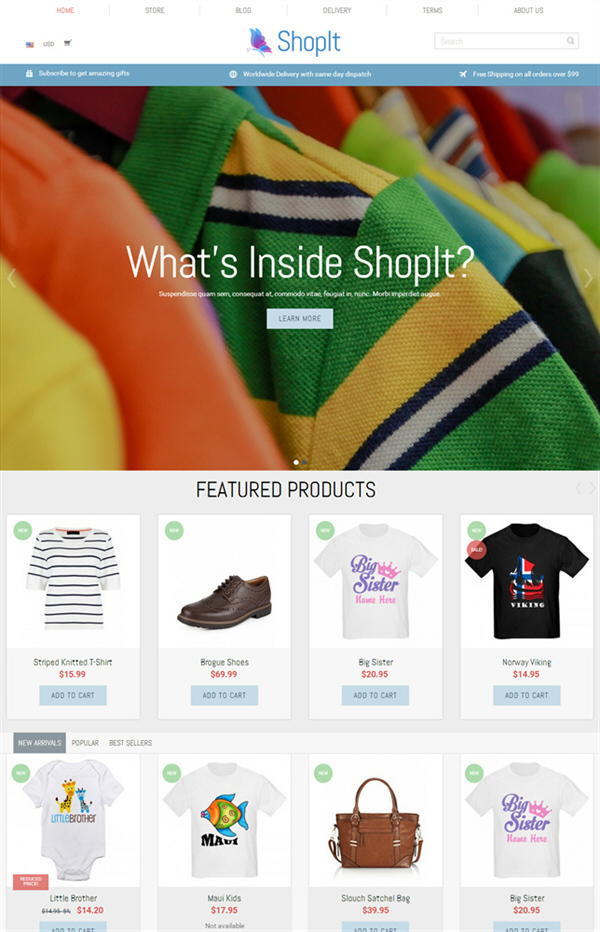Click the US flag language icon

click(30, 44)
